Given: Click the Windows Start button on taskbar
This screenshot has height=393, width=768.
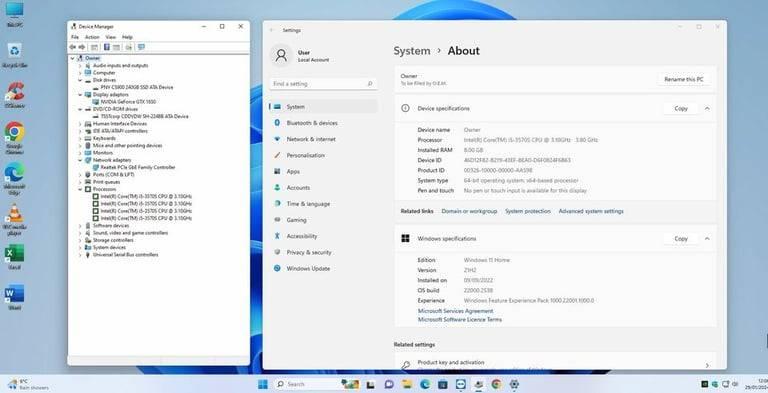Looking at the screenshot, I should 263,384.
